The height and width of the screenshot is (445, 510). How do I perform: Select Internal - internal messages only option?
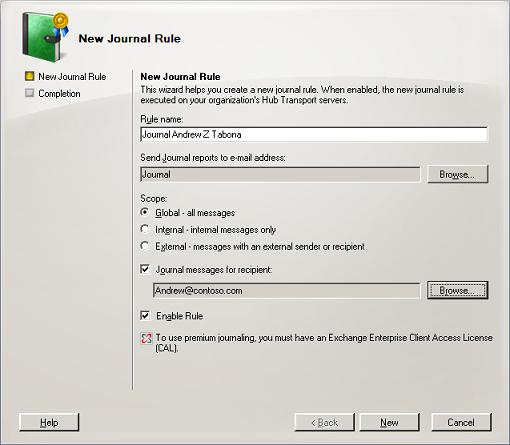point(145,229)
